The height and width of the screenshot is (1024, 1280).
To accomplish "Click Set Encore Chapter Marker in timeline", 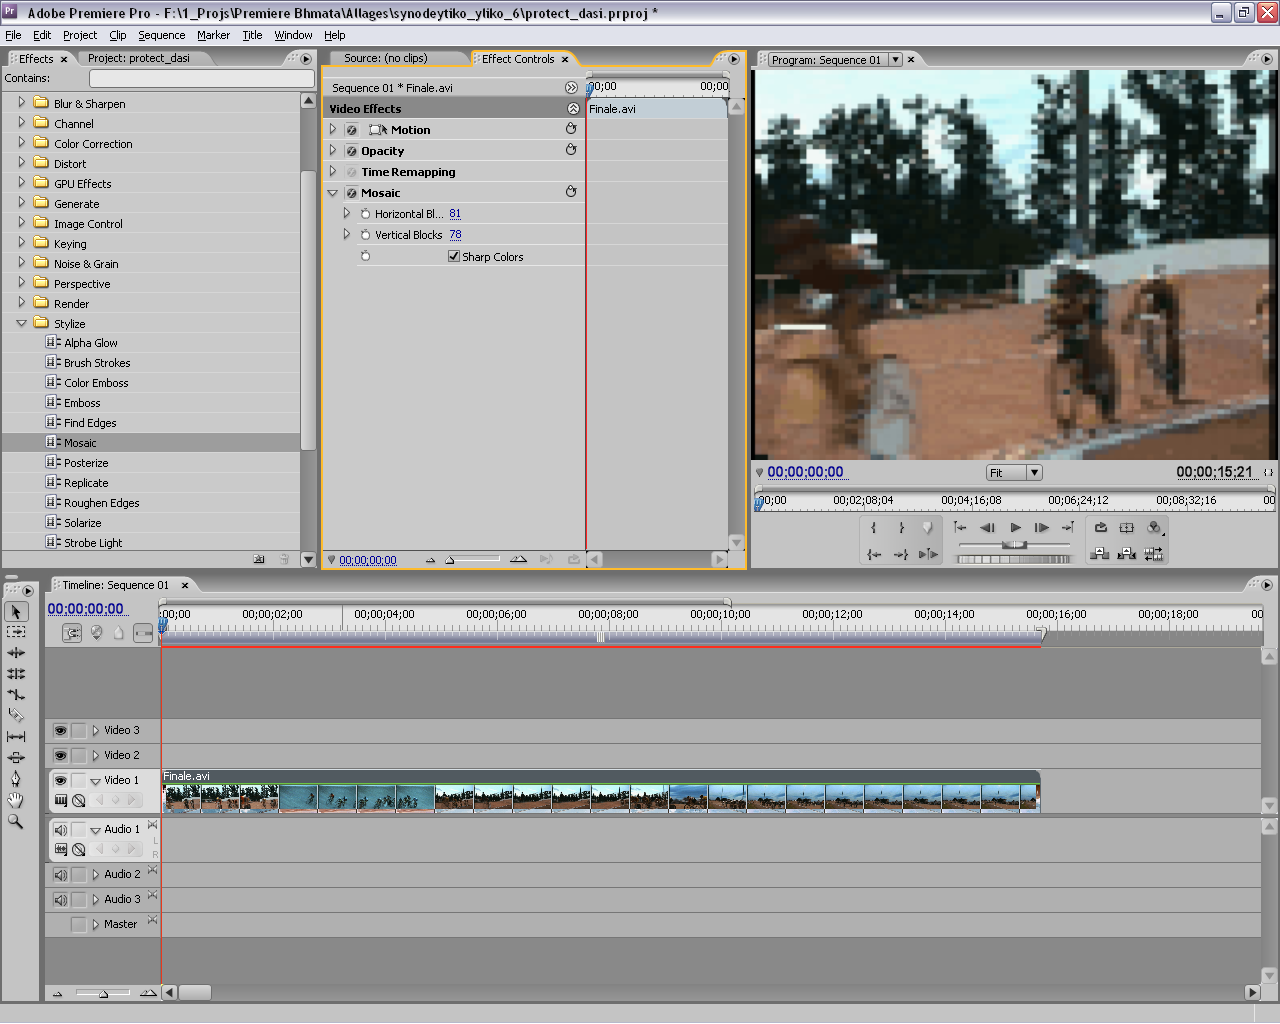I will point(97,633).
